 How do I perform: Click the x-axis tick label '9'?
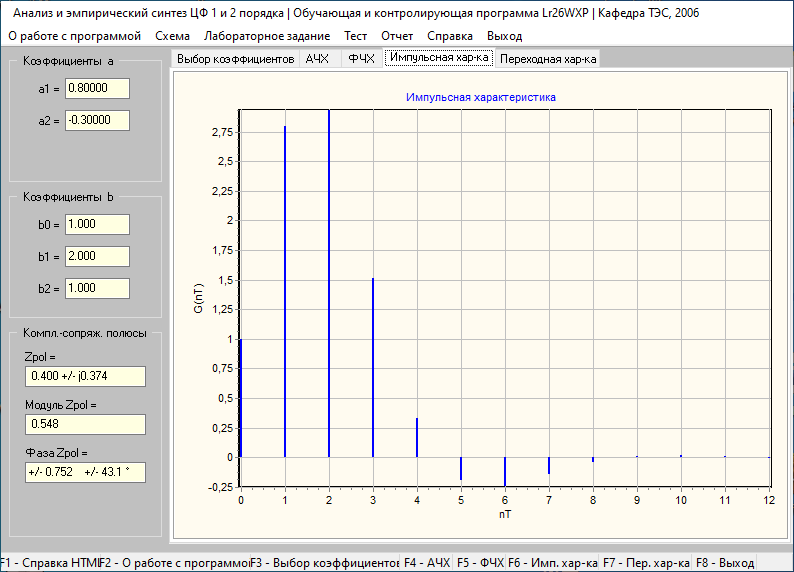tap(637, 500)
